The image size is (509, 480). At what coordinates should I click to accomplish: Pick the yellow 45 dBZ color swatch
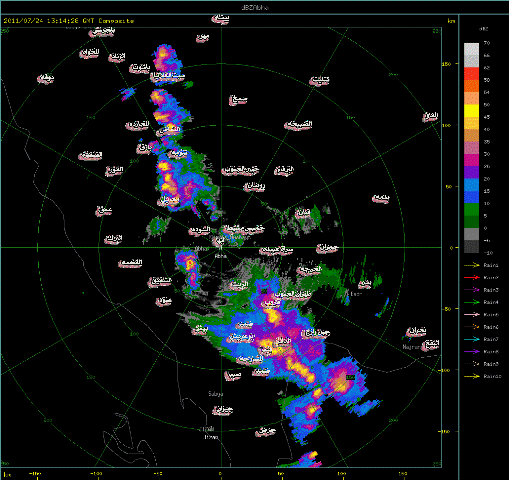pyautogui.click(x=471, y=111)
